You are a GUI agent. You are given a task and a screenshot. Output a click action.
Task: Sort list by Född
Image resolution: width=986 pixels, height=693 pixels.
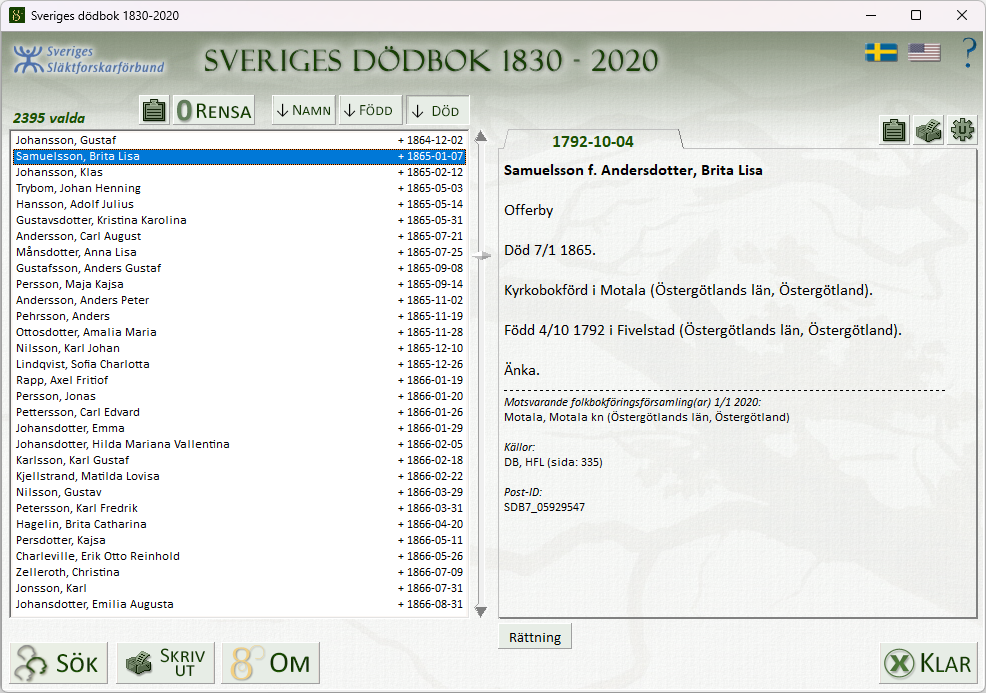pos(370,110)
